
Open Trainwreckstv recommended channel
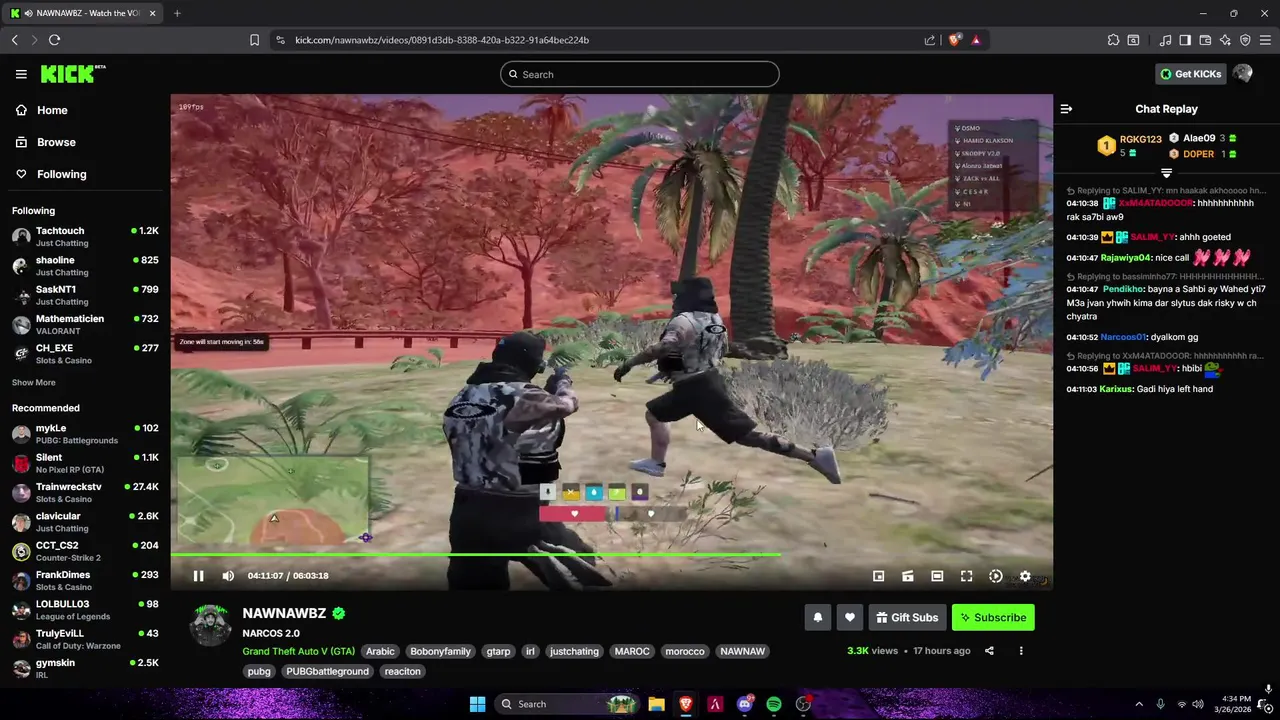85,493
